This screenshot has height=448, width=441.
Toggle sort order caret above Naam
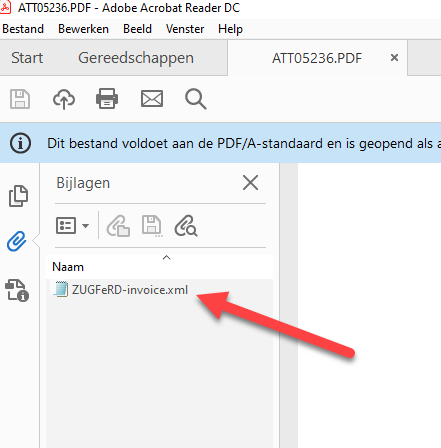click(166, 258)
